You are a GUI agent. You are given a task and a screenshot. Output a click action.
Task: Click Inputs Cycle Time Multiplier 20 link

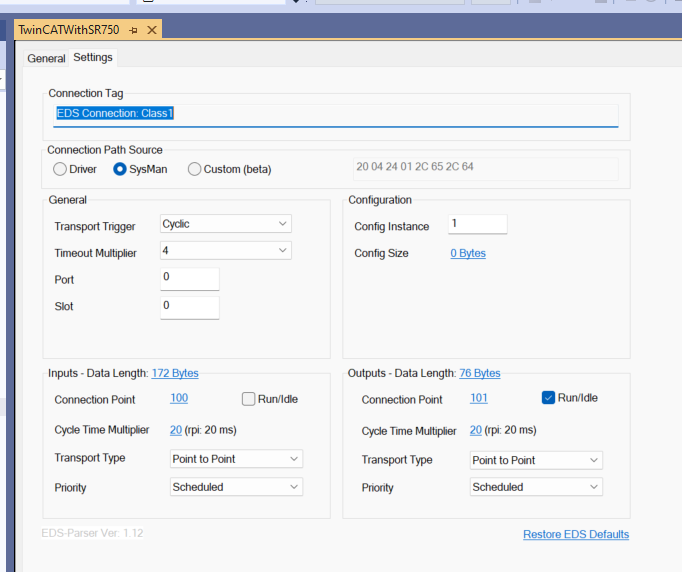(x=176, y=430)
